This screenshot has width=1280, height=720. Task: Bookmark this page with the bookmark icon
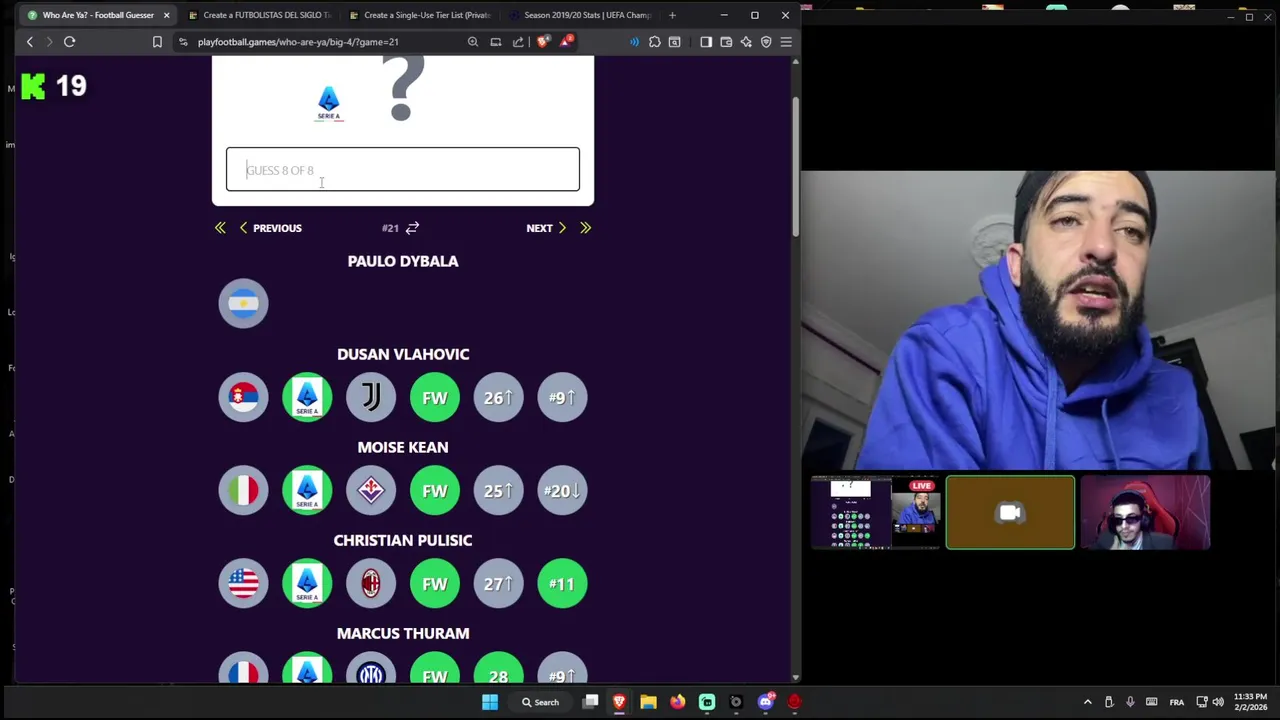(157, 42)
